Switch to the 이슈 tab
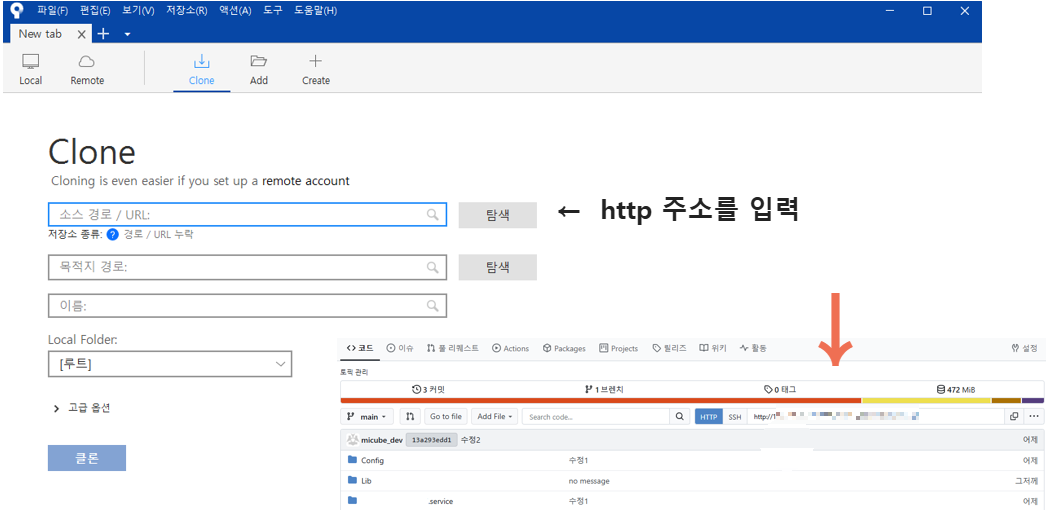Image resolution: width=1046 pixels, height=532 pixels. point(400,348)
